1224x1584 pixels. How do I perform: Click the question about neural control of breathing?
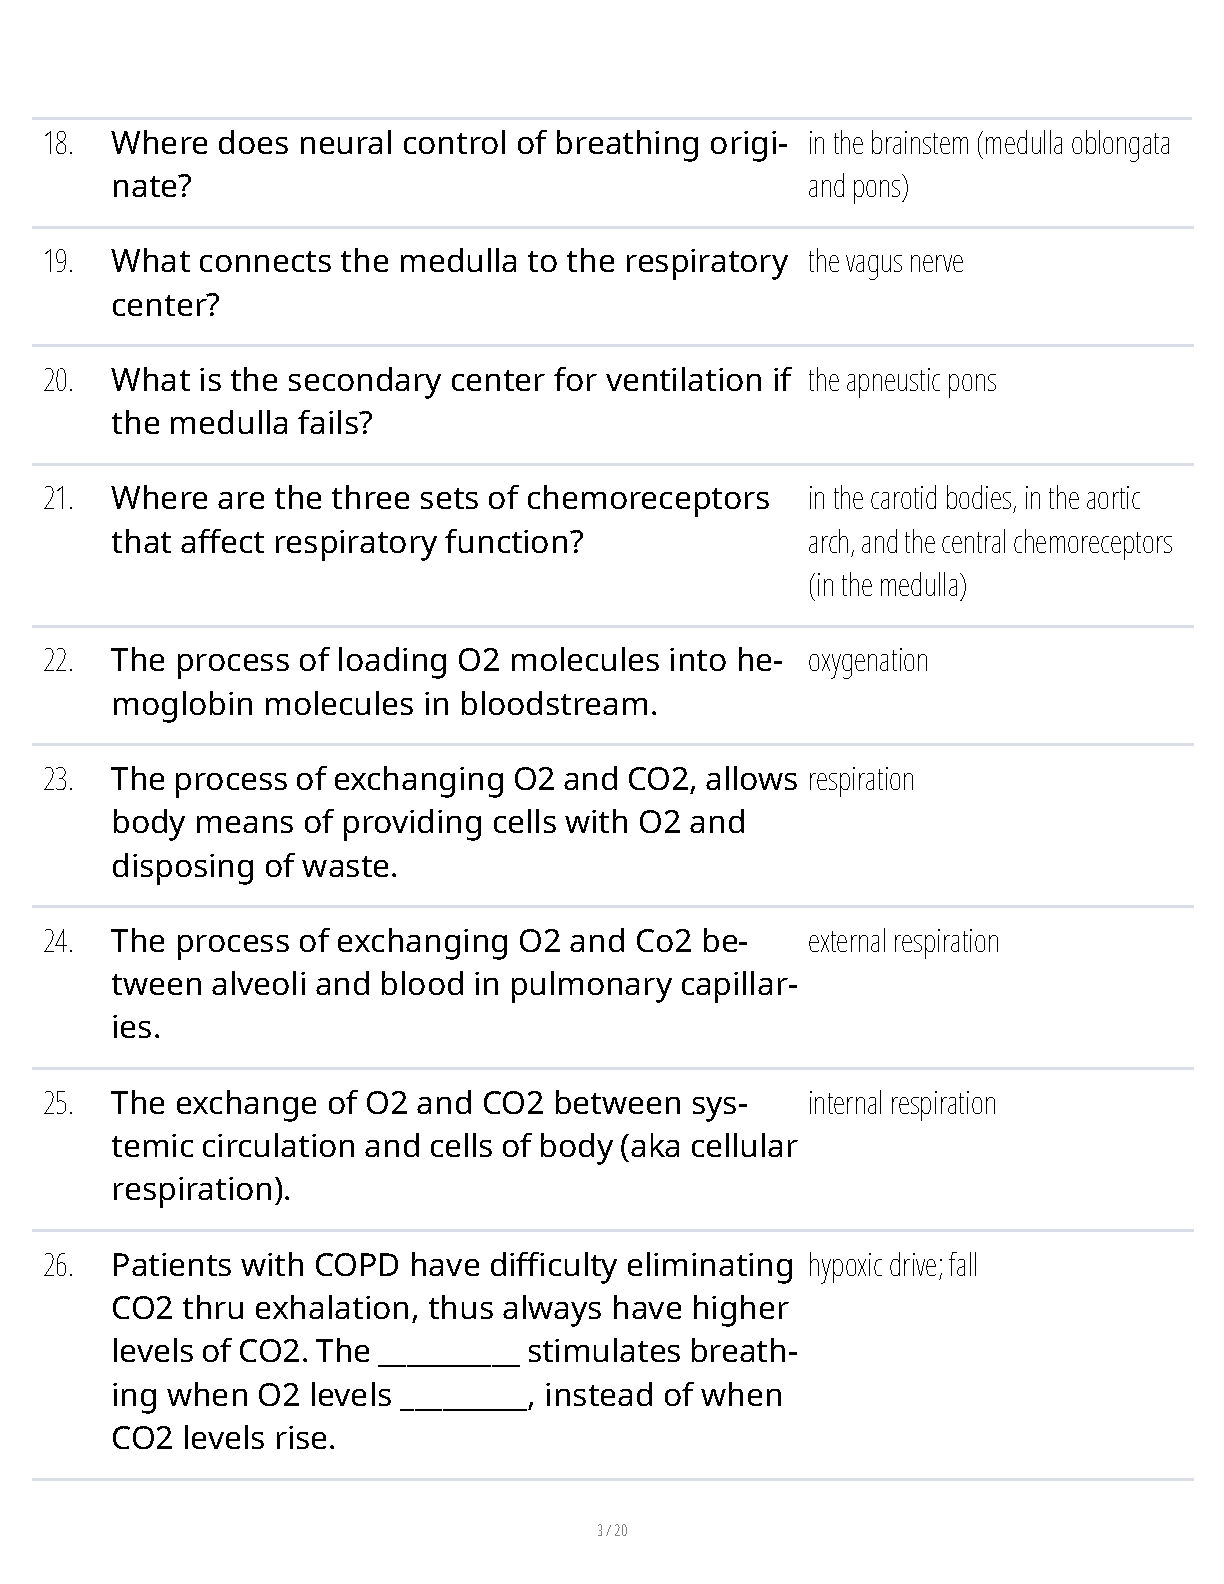446,165
